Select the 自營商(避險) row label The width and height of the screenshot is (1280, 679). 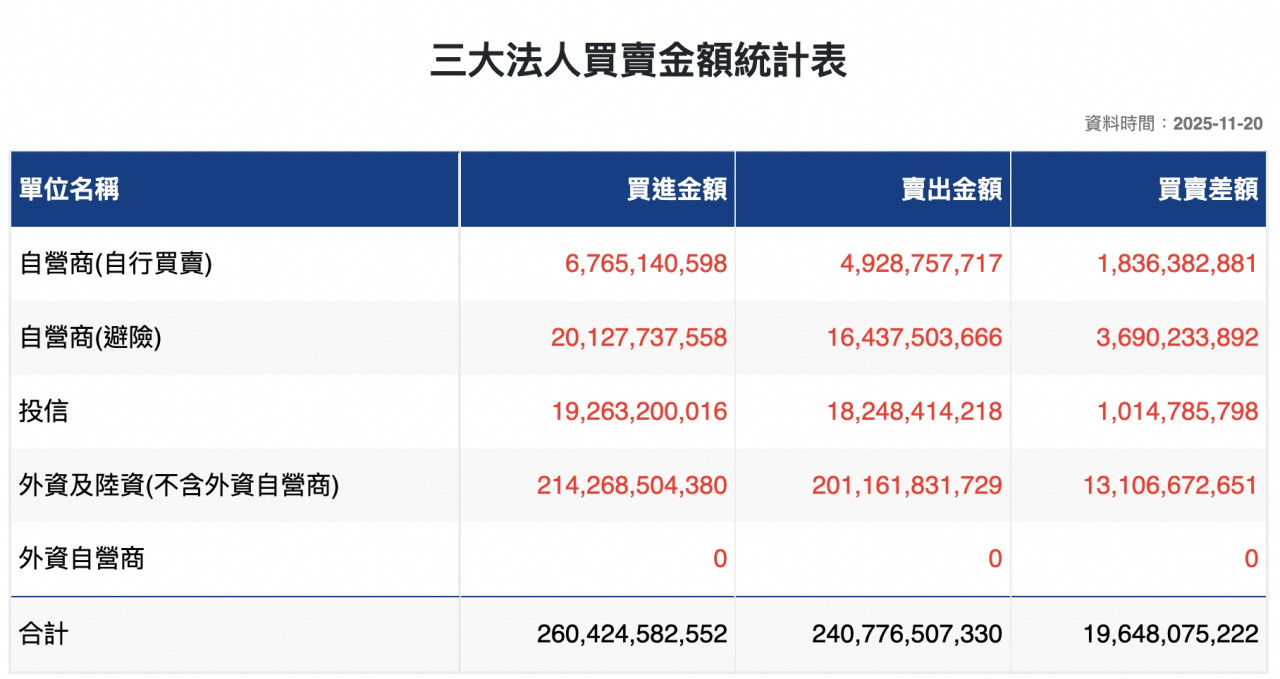[90, 338]
